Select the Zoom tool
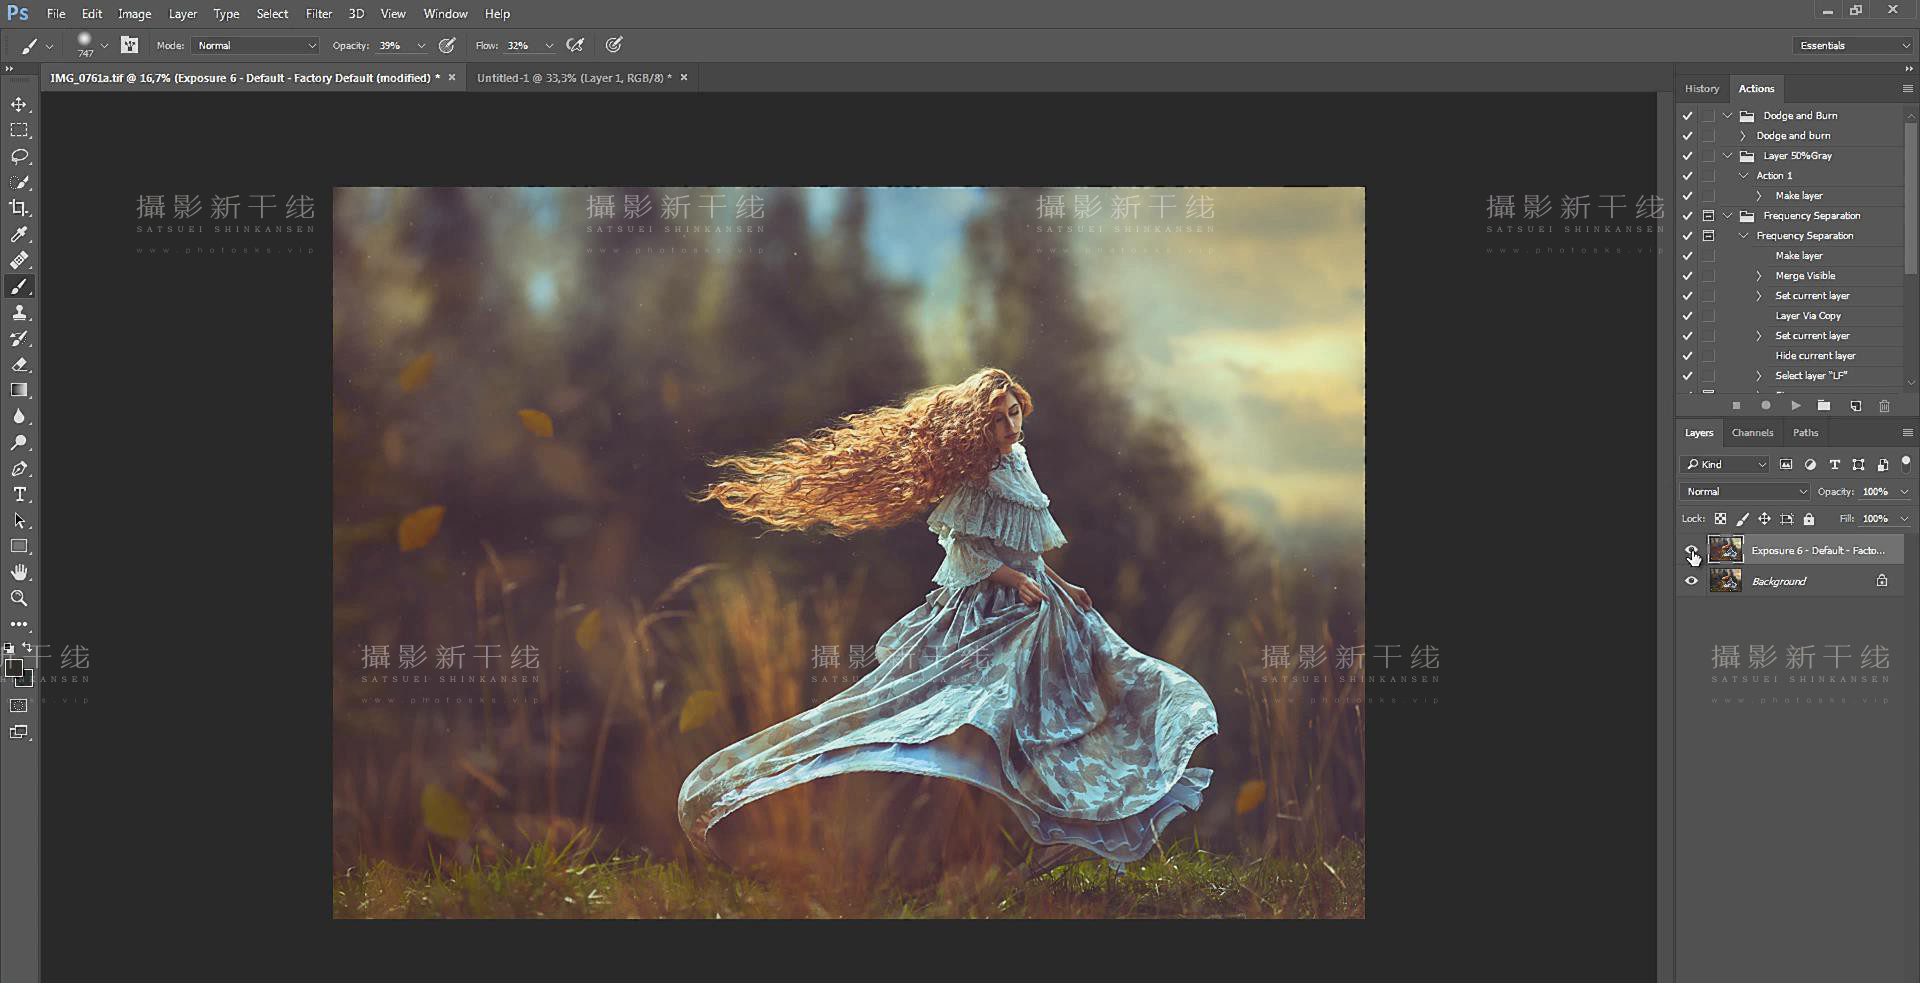 [19, 598]
